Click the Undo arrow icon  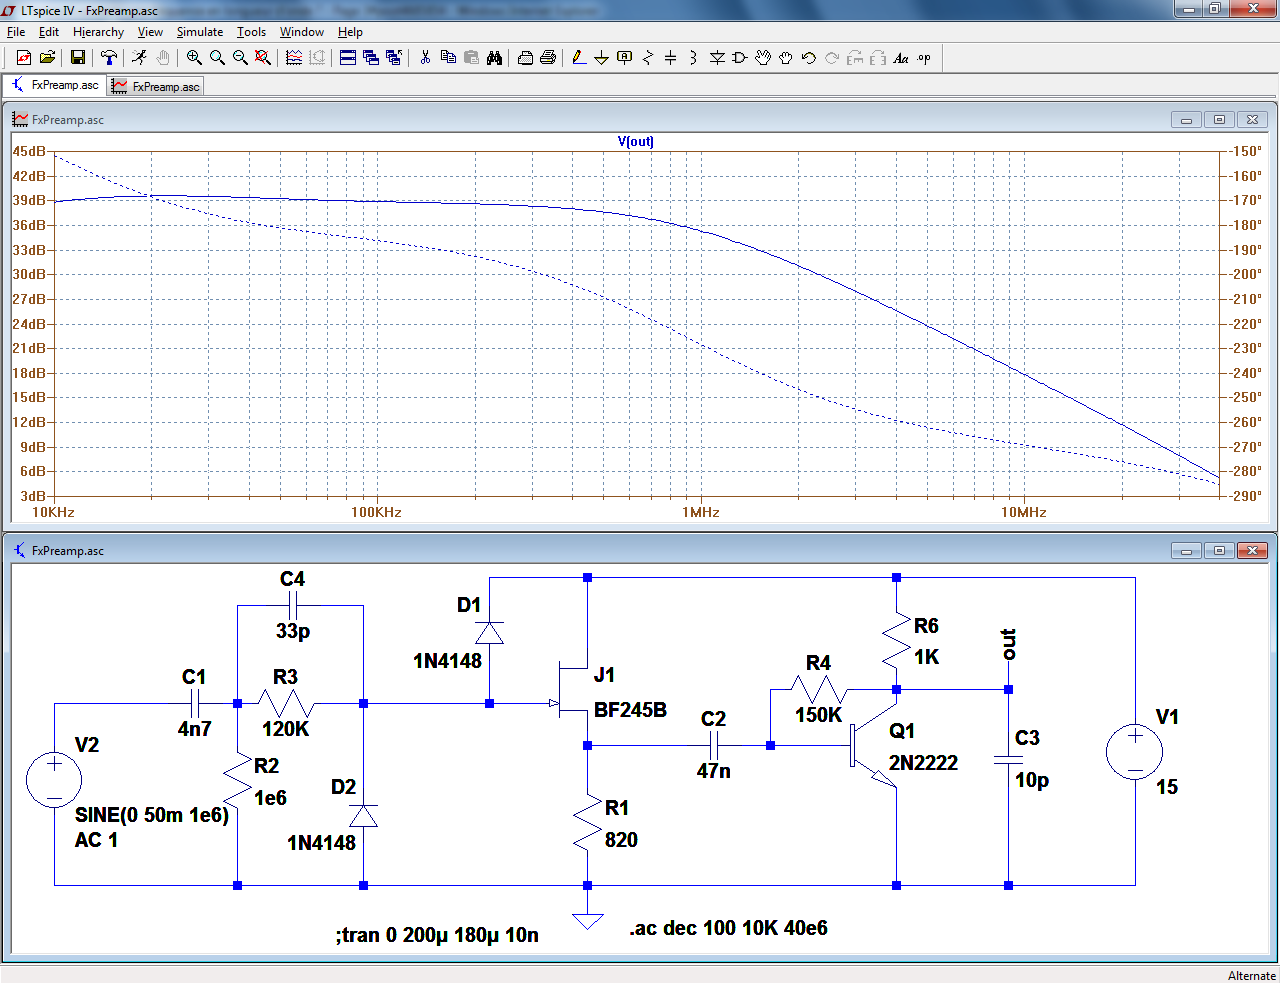[x=809, y=58]
